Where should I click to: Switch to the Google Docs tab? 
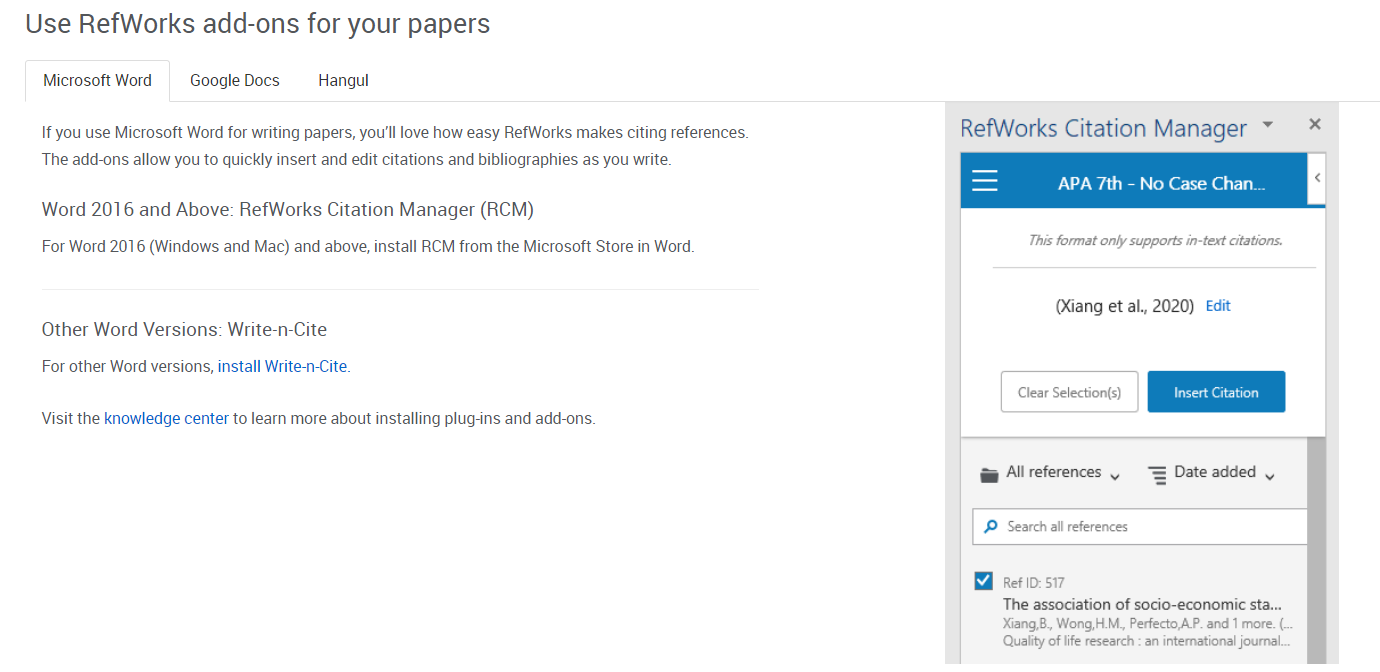coord(235,80)
